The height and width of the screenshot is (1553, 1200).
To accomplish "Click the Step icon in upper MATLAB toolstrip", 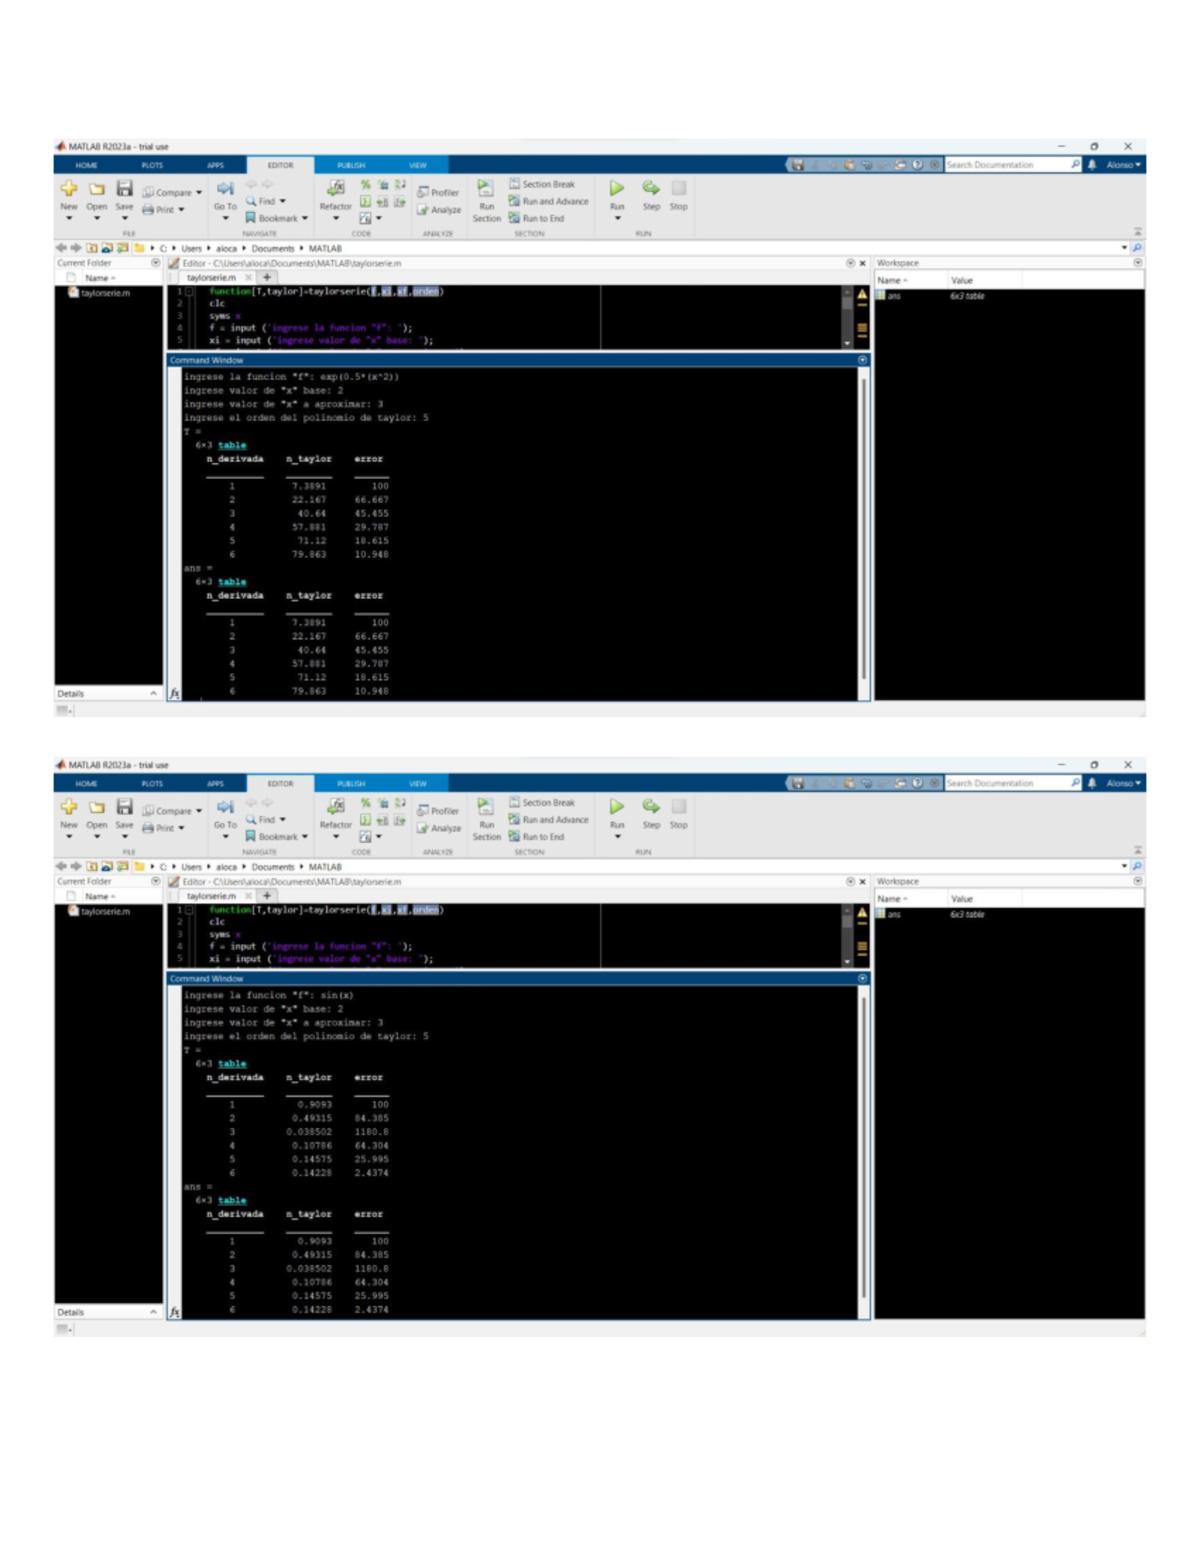I will (x=651, y=189).
